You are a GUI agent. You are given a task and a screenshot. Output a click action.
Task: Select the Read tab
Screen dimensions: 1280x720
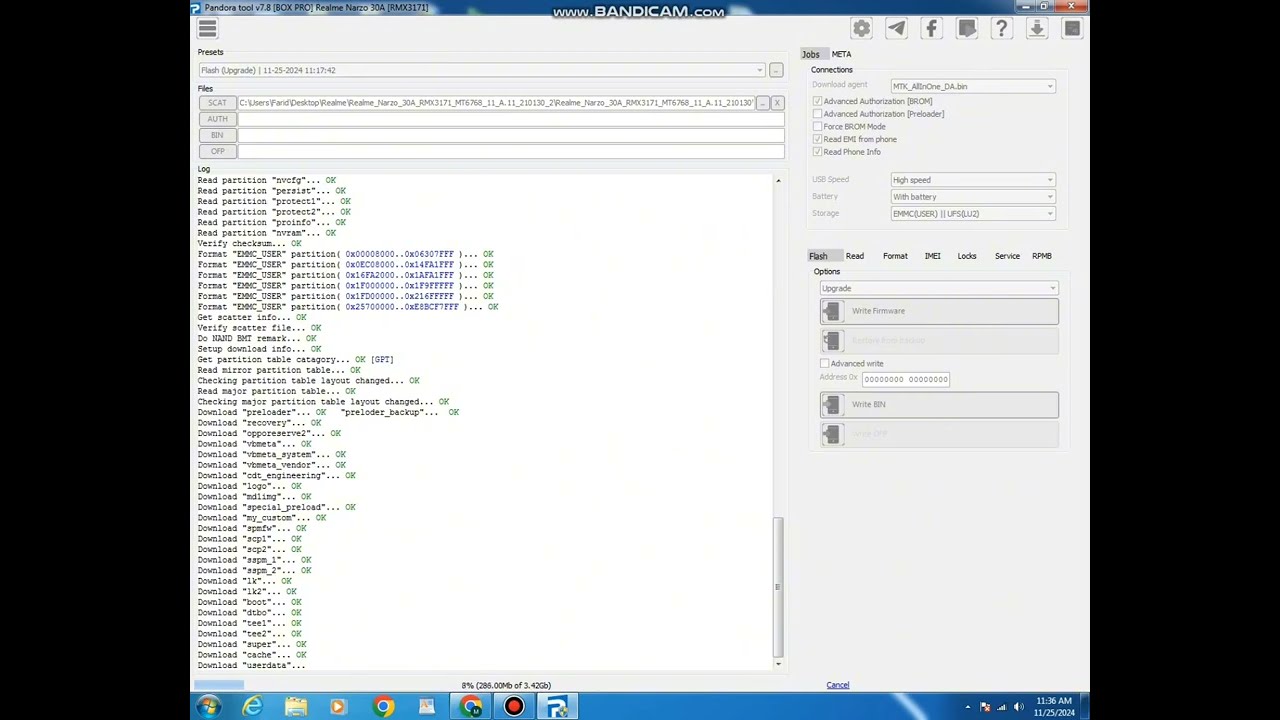pyautogui.click(x=855, y=256)
